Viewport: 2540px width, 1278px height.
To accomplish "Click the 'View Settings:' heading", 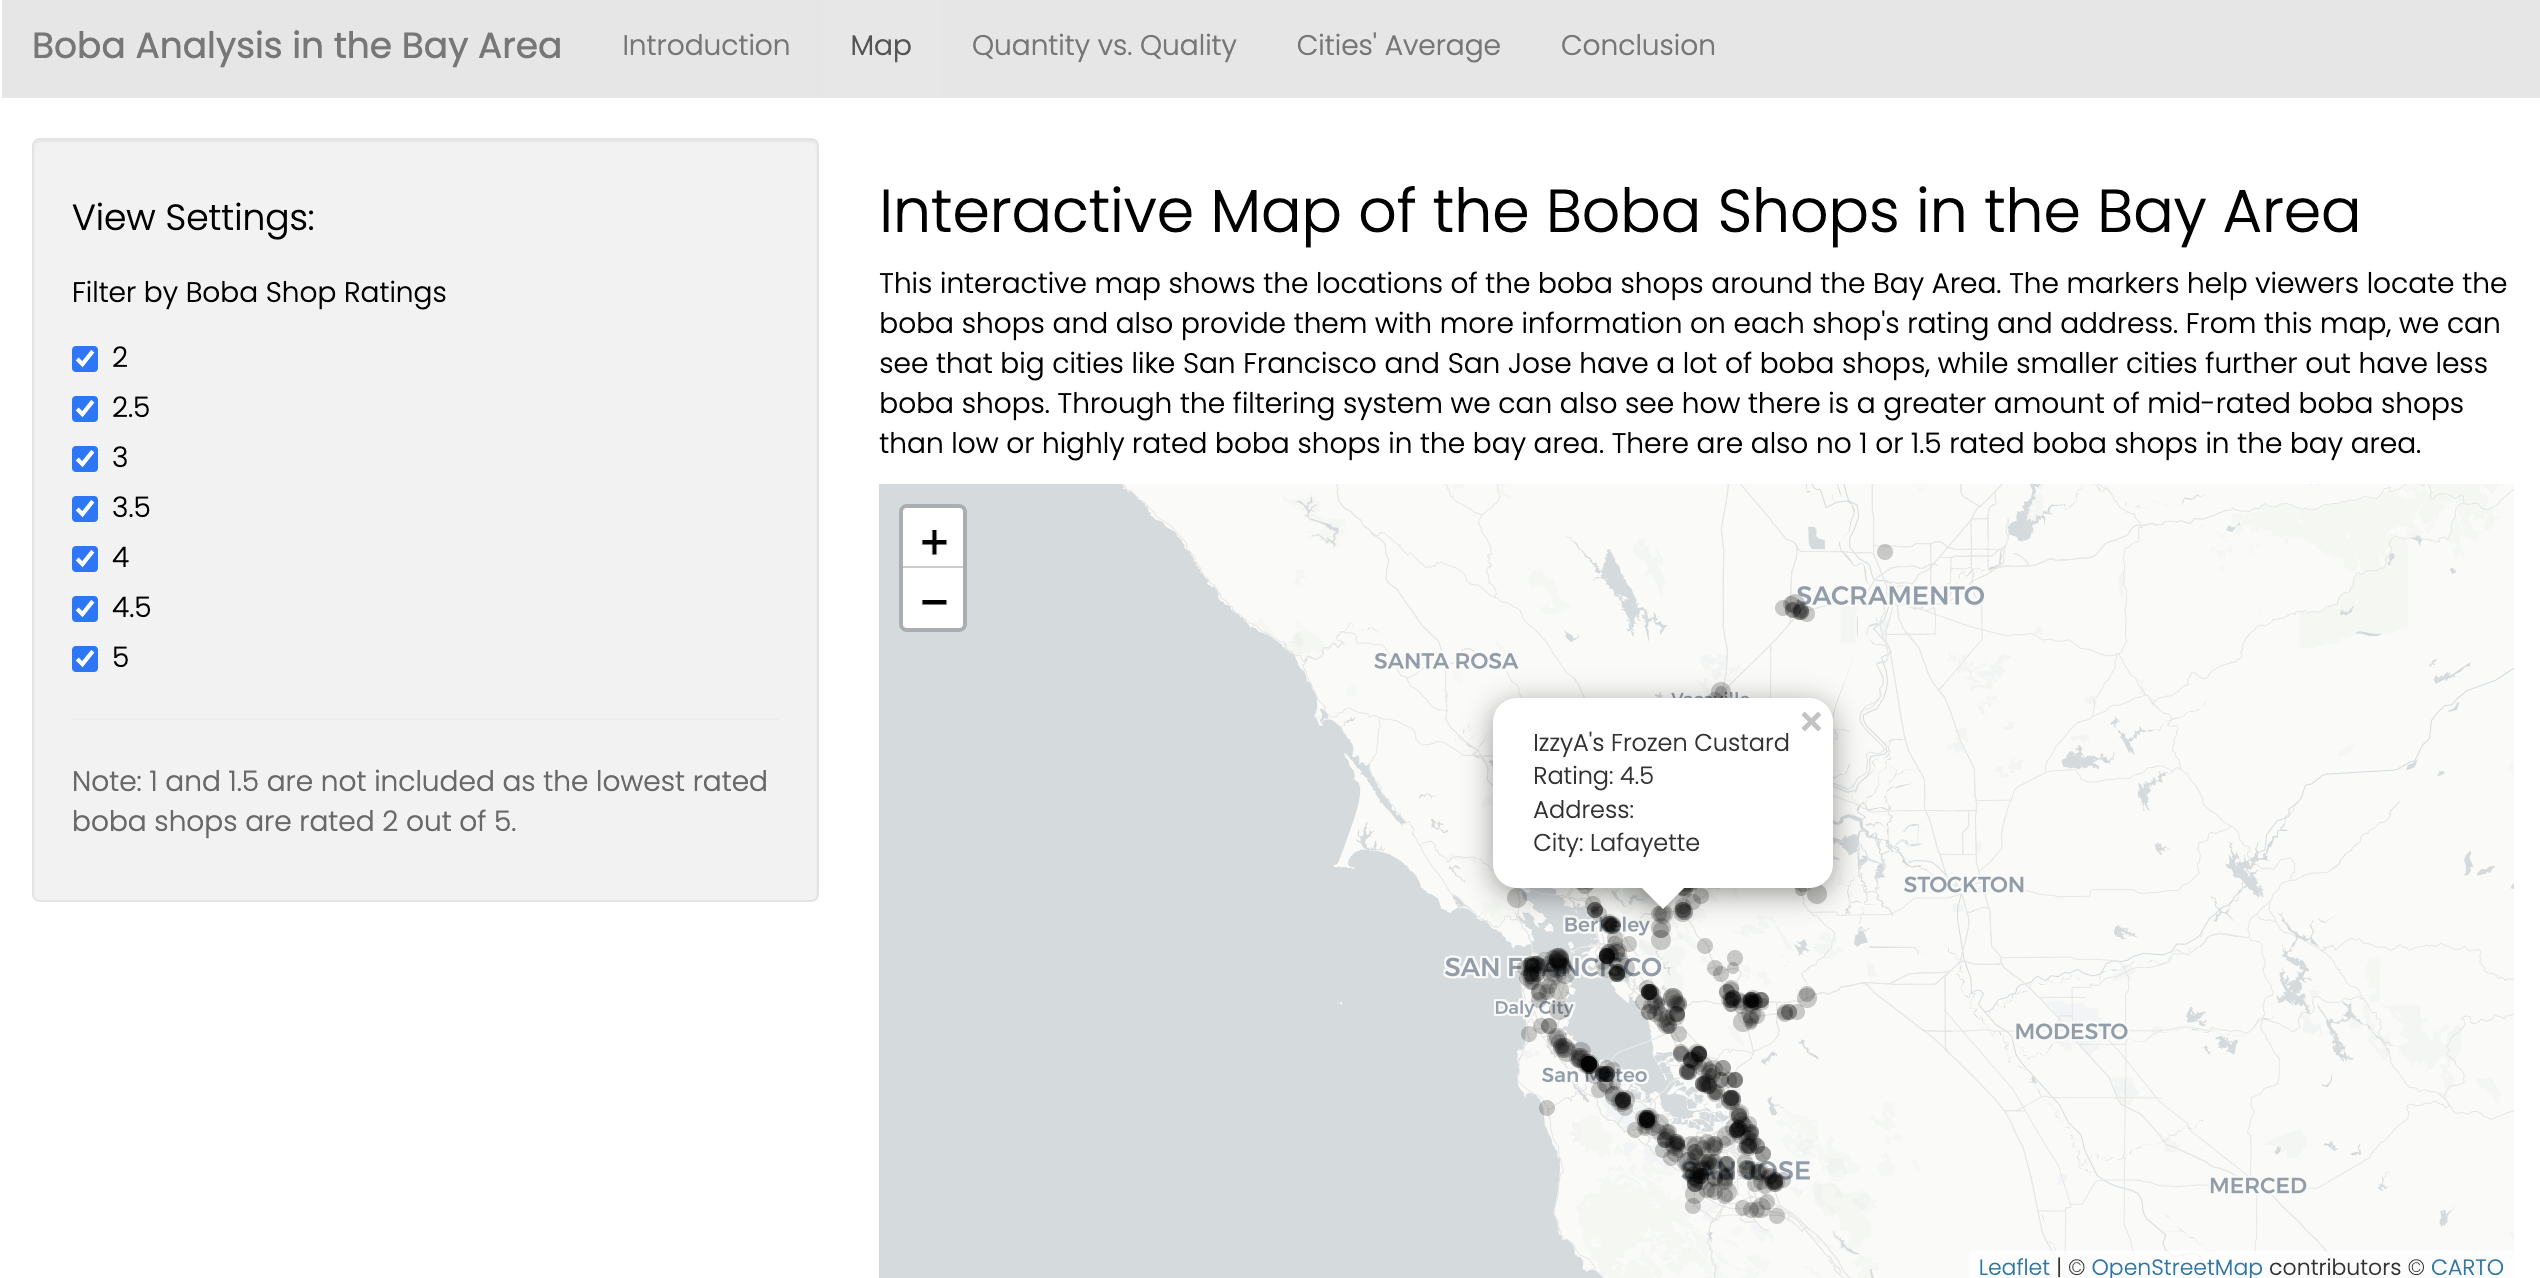I will [x=193, y=217].
